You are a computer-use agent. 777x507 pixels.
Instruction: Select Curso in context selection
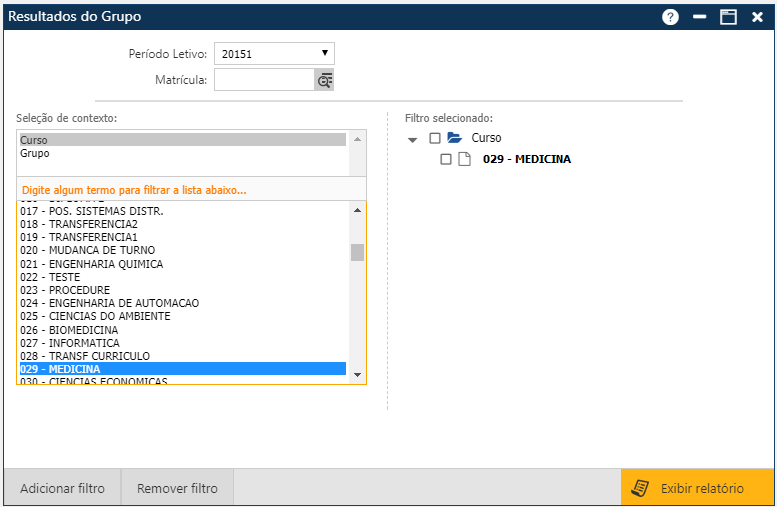coord(182,140)
